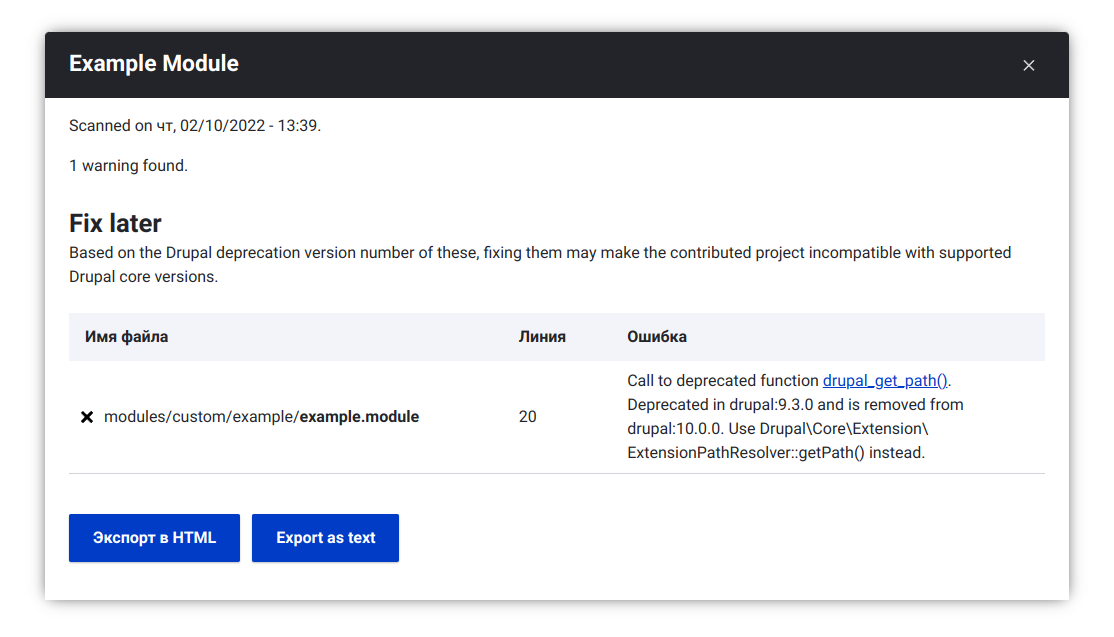The height and width of the screenshot is (637, 1114).
Task: Click the ExtensionPathResolver::getPath() suggestion text
Action: [775, 453]
